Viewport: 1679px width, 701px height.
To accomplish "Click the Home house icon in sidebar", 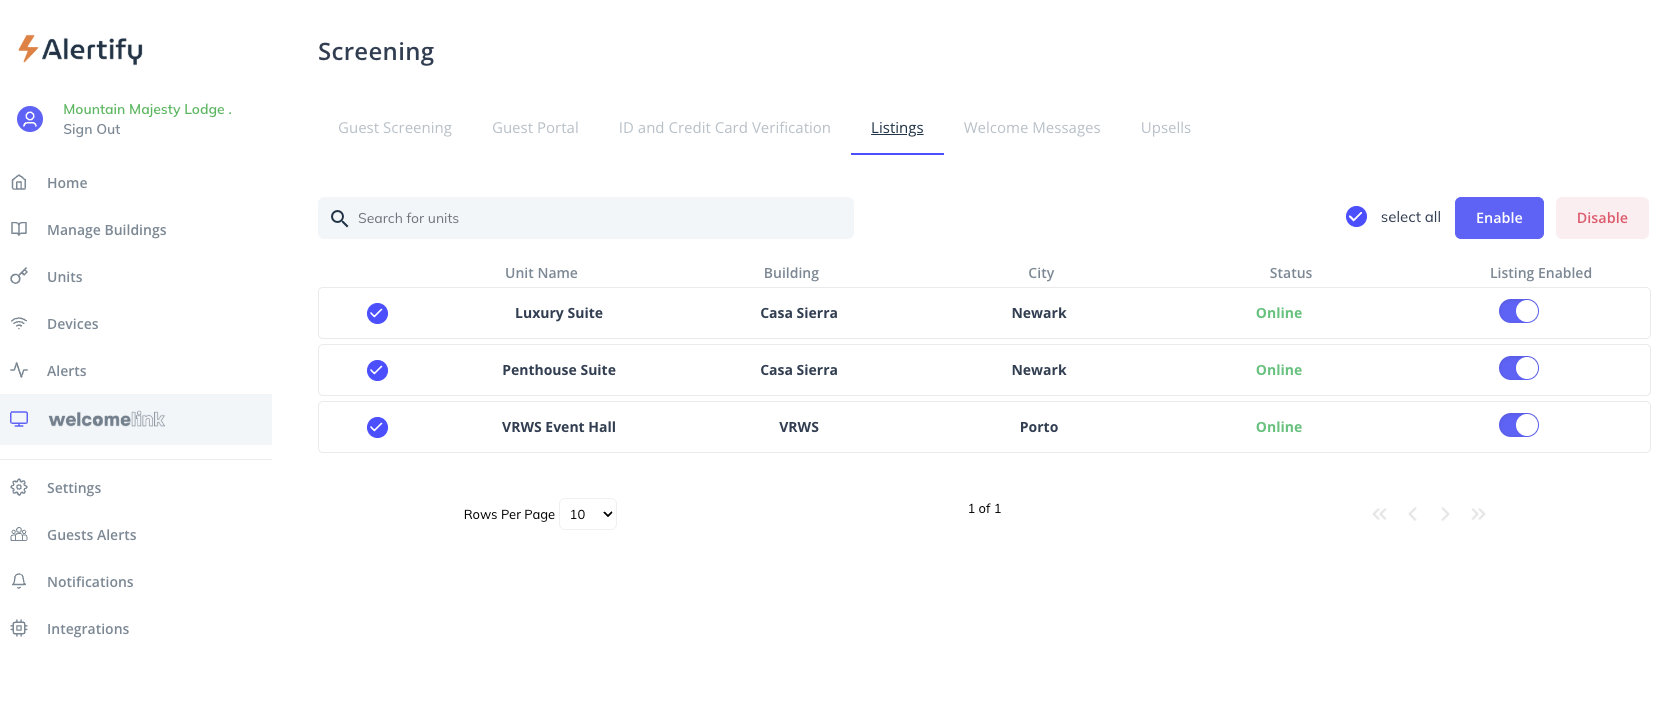I will click(19, 182).
